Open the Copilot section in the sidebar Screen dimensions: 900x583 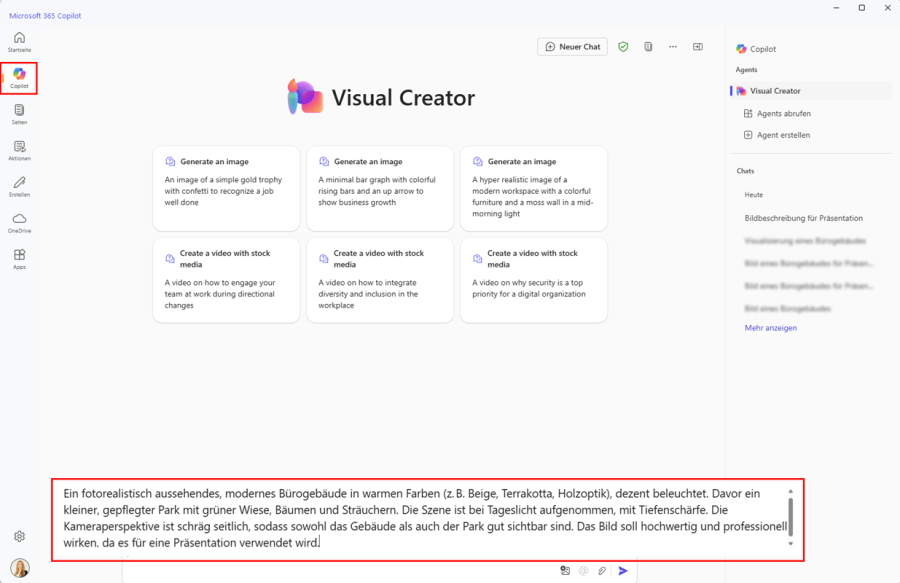[x=19, y=76]
